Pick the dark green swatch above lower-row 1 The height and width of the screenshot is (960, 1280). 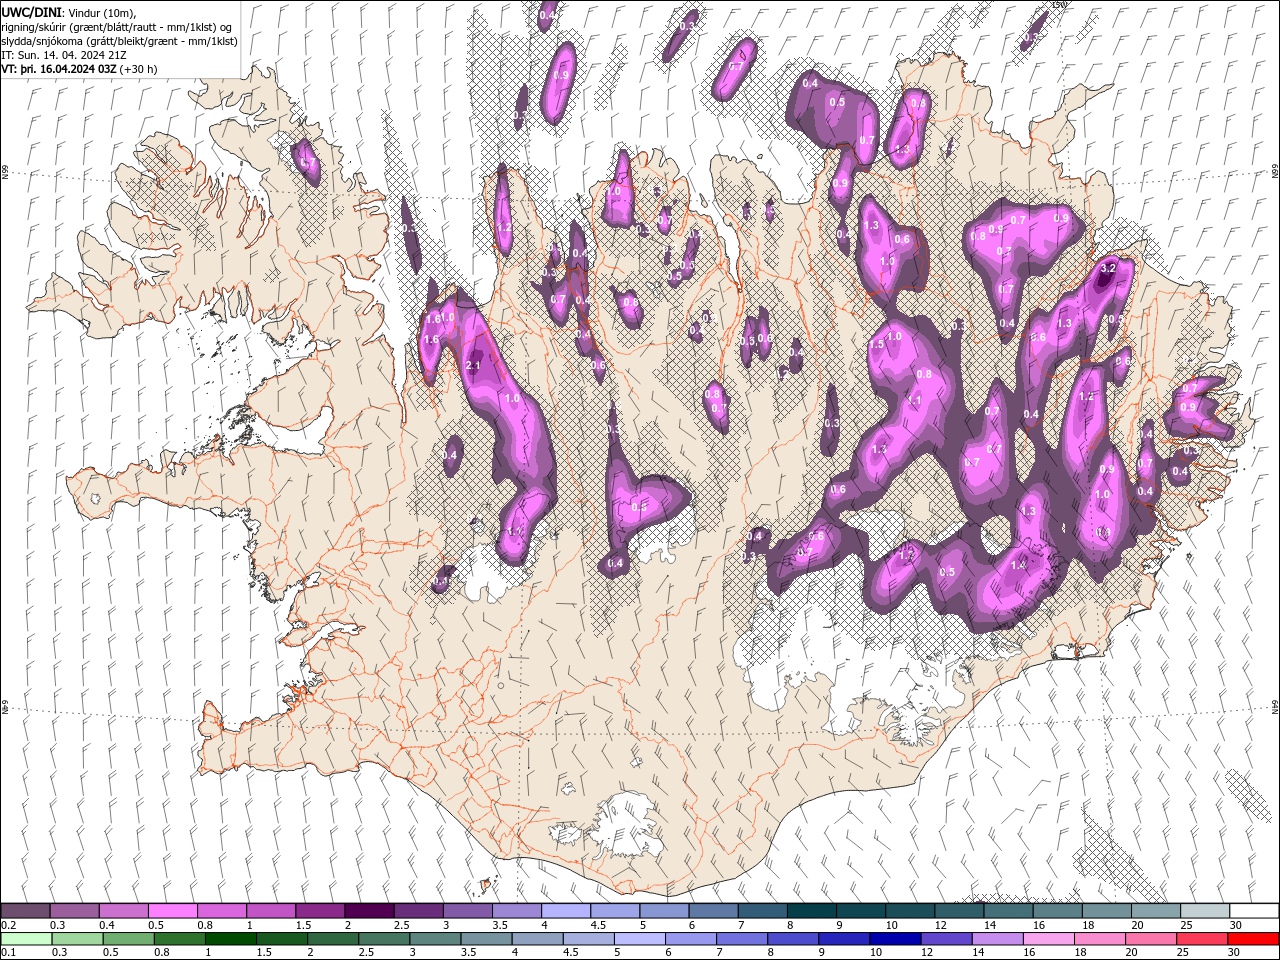pos(231,939)
